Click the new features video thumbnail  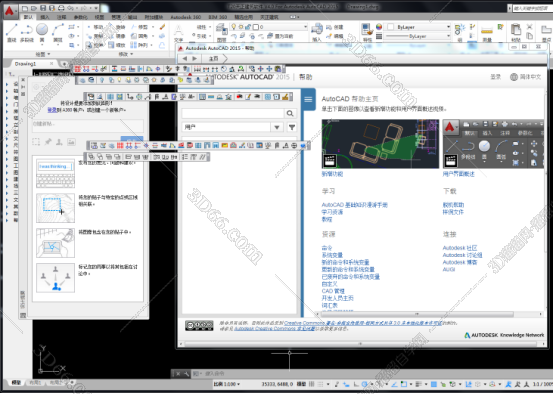[x=380, y=144]
